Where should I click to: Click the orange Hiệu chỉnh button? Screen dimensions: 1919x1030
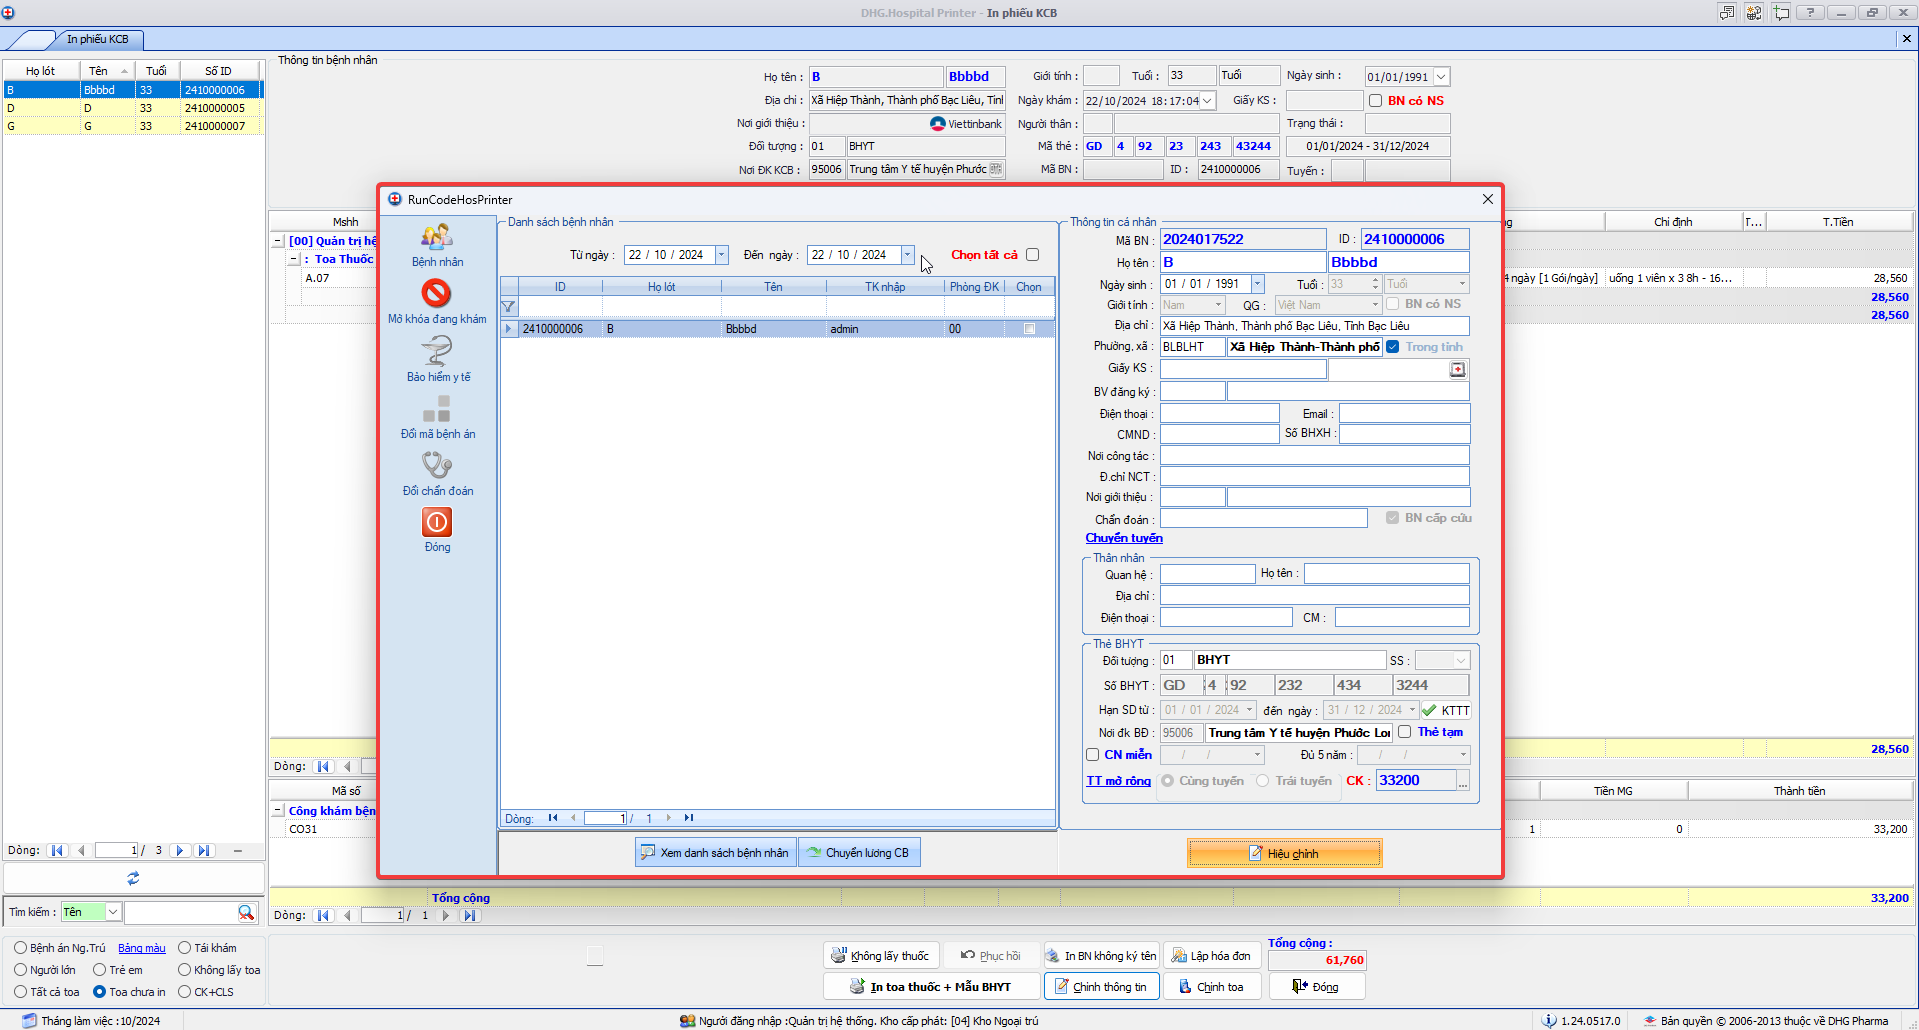click(x=1285, y=853)
